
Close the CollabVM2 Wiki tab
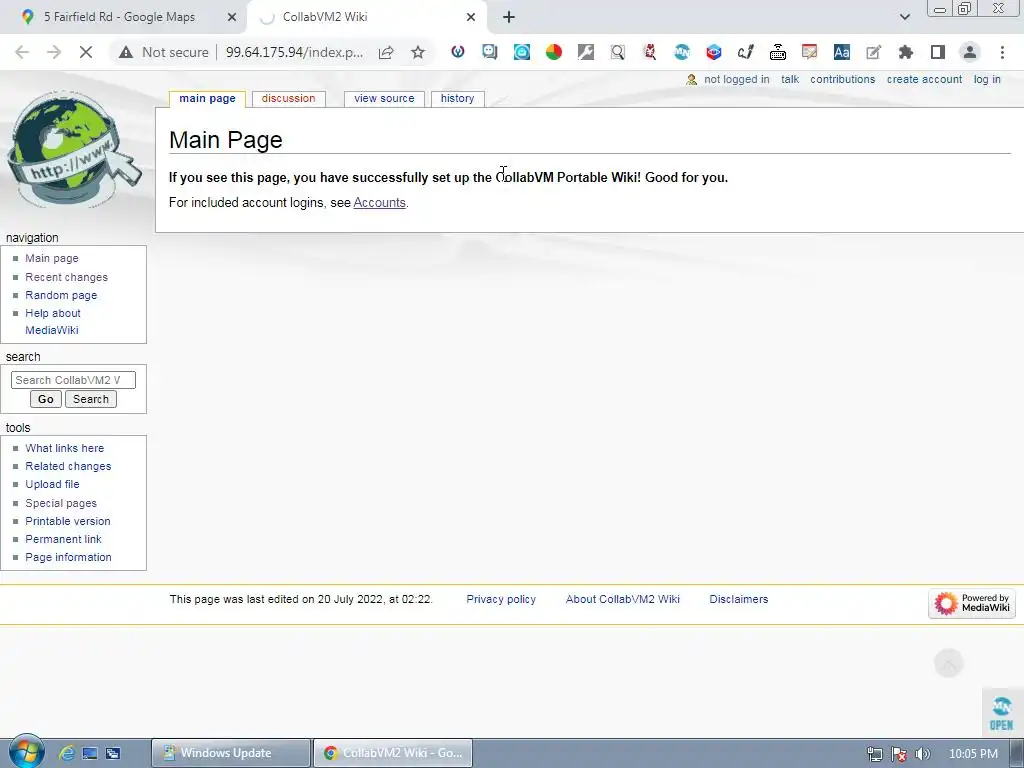471,17
